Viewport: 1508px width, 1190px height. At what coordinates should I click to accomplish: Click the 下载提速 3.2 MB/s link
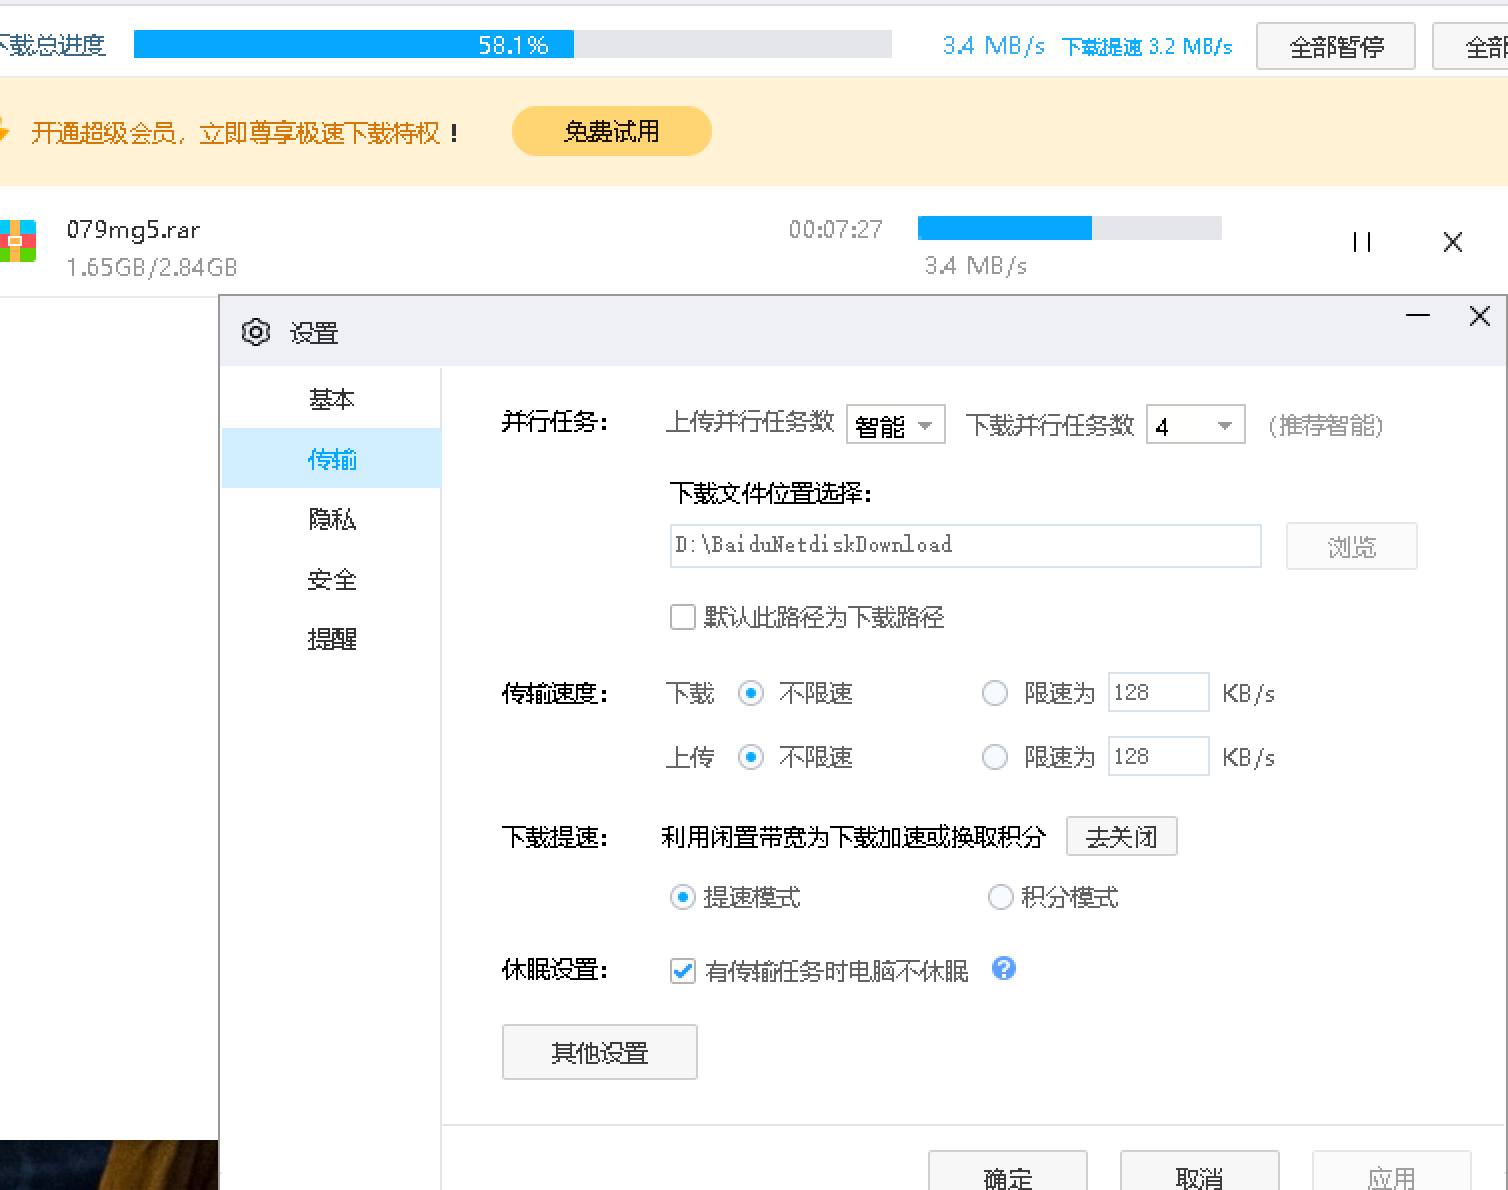tap(1147, 47)
